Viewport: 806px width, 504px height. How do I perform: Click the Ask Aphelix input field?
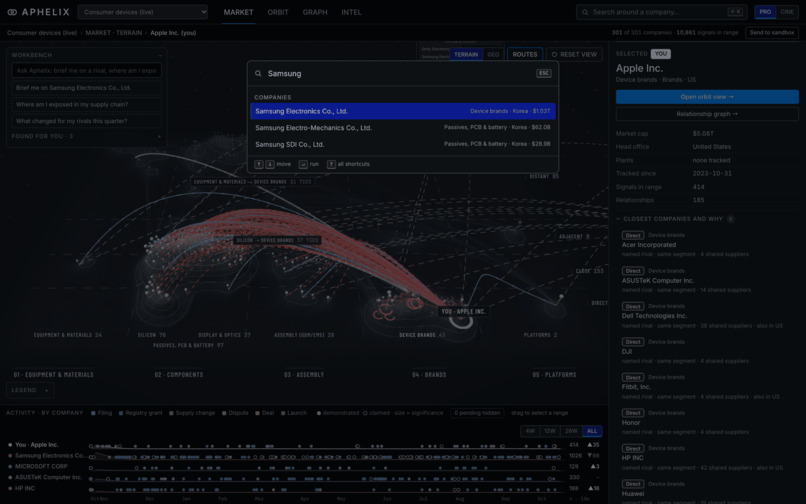click(86, 70)
